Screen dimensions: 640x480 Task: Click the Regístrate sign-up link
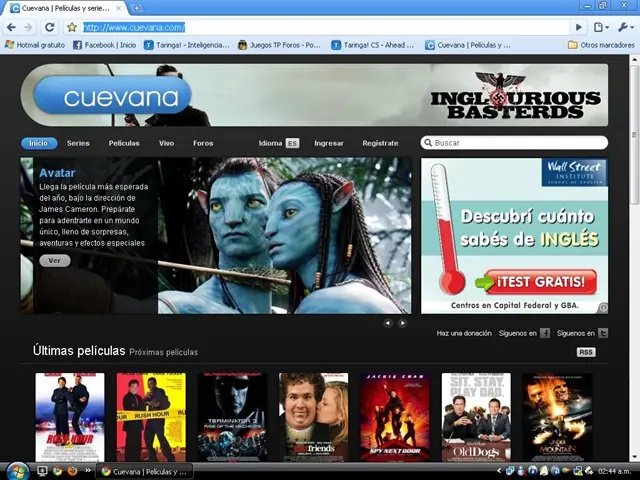click(380, 143)
